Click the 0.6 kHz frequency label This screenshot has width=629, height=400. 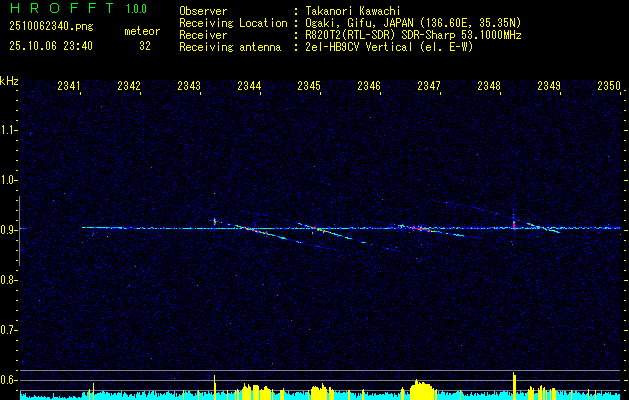8,380
